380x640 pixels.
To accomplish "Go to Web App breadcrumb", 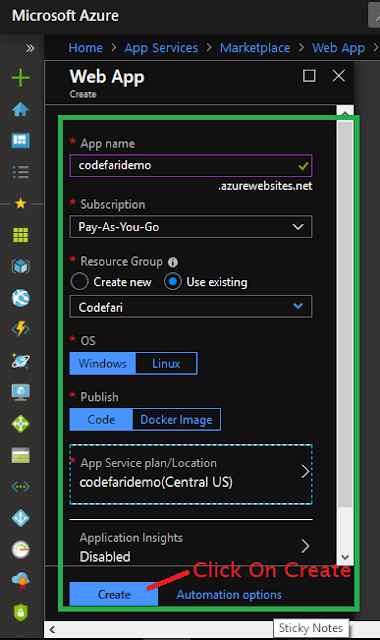I will (338, 48).
